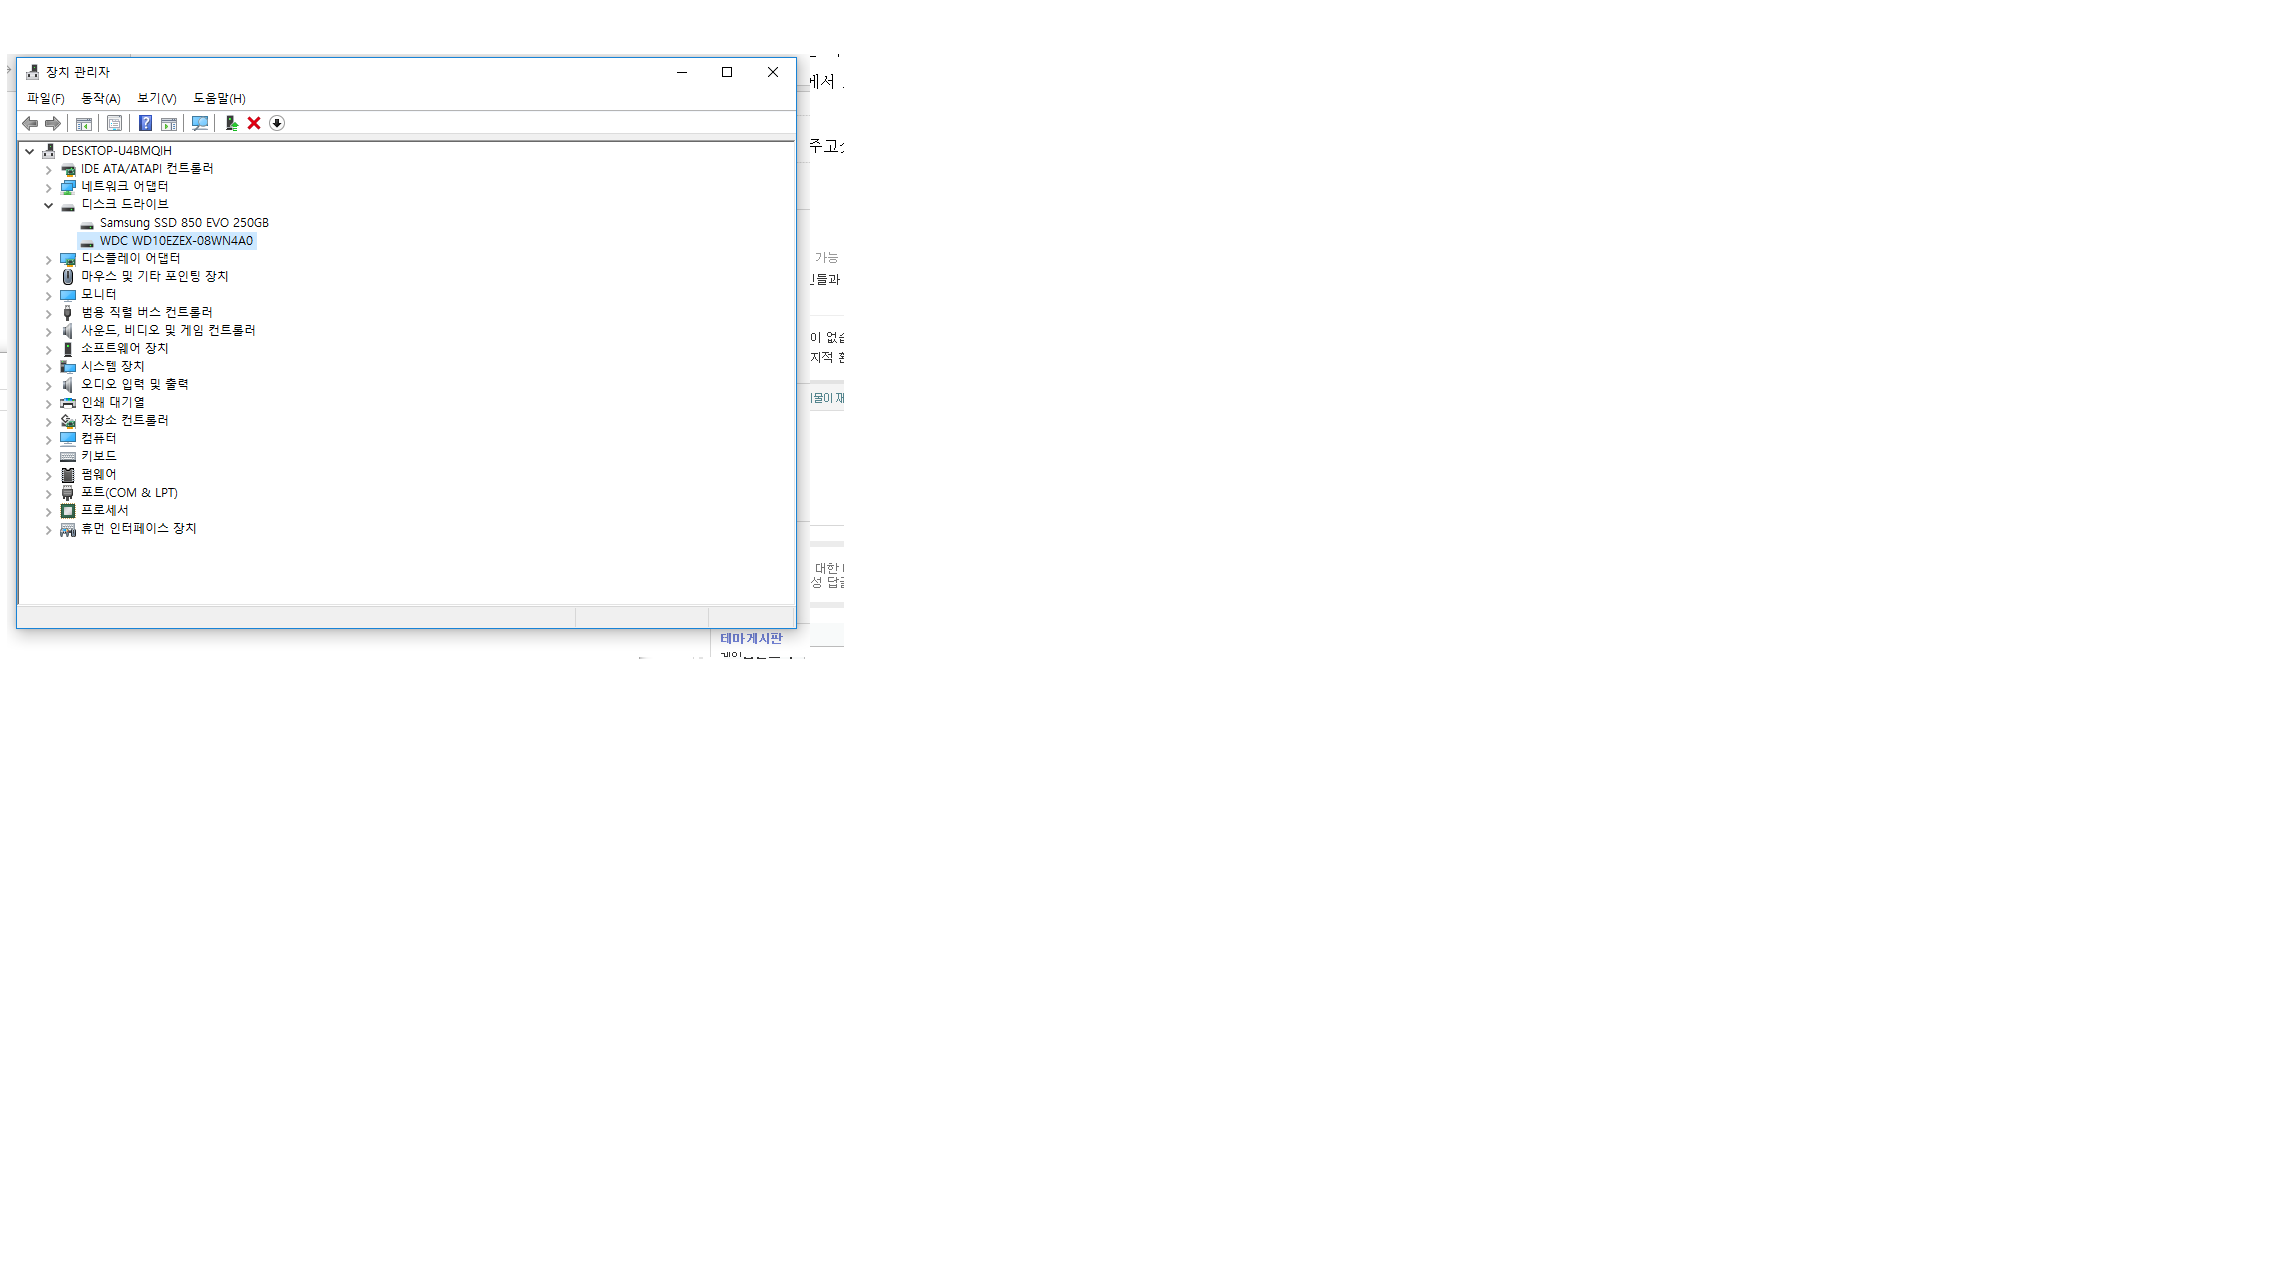Click the update driver toolbar icon
The height and width of the screenshot is (1272, 2280).
[231, 123]
